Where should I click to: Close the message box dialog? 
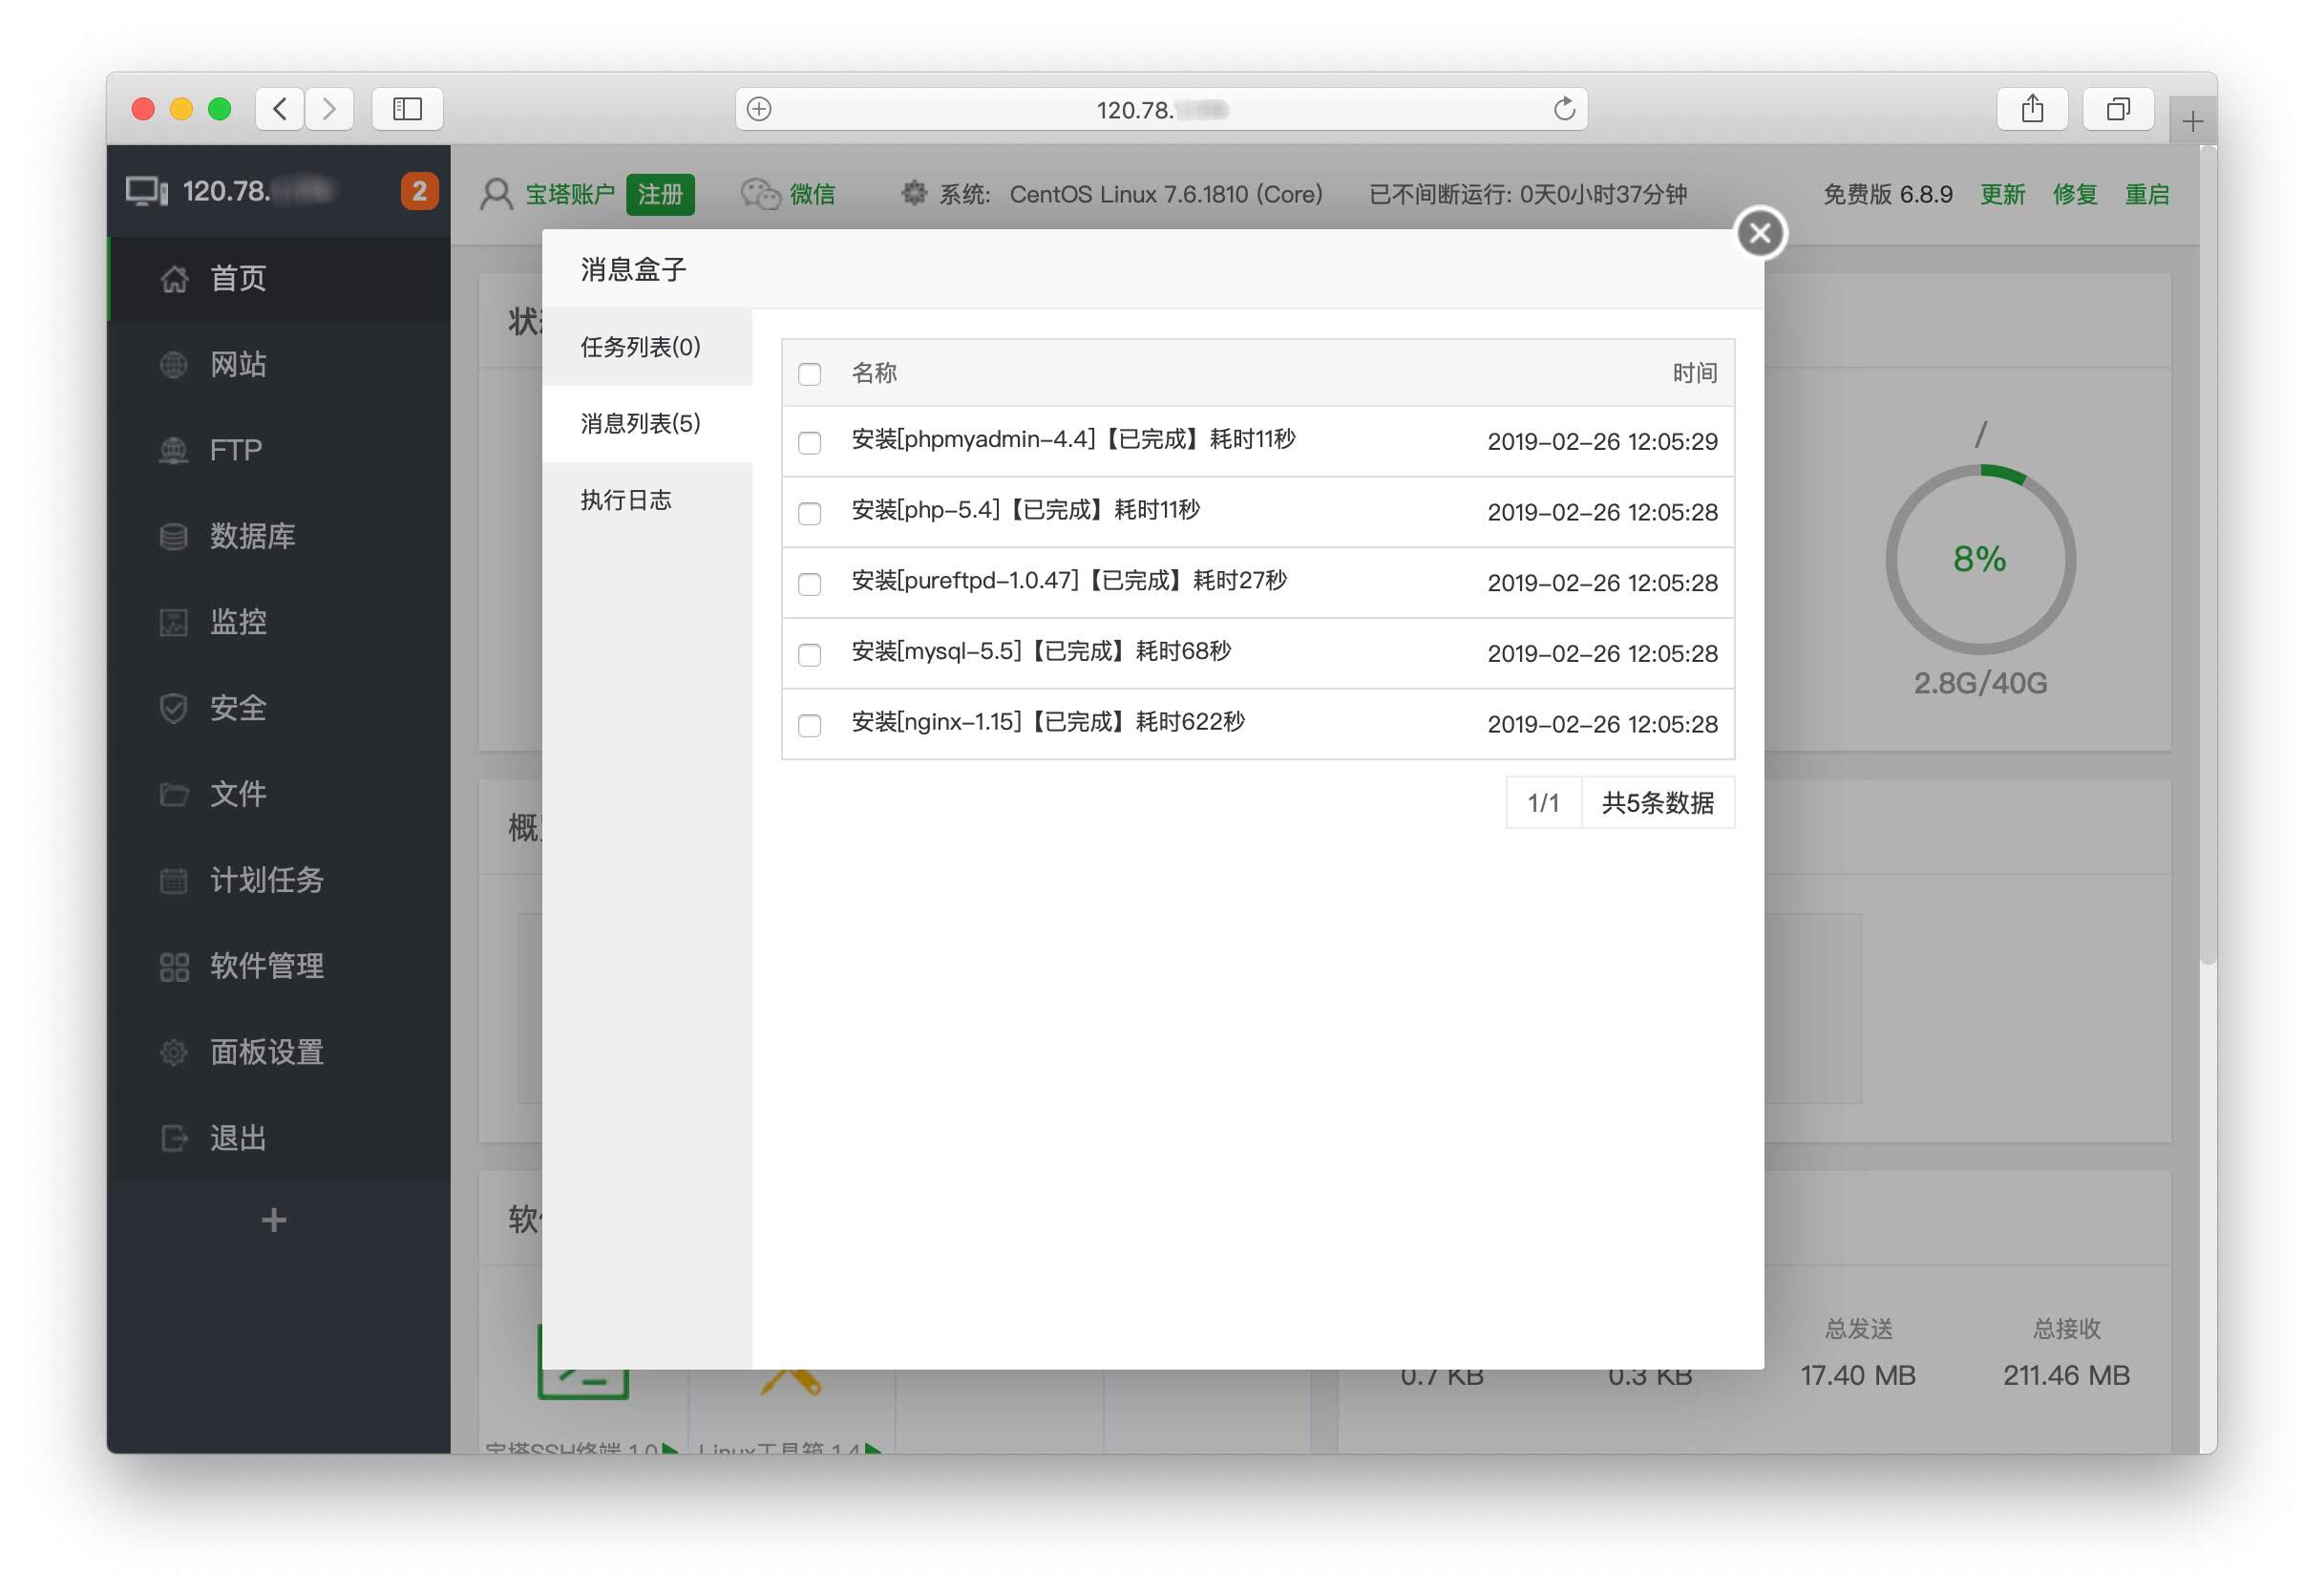(x=1759, y=234)
